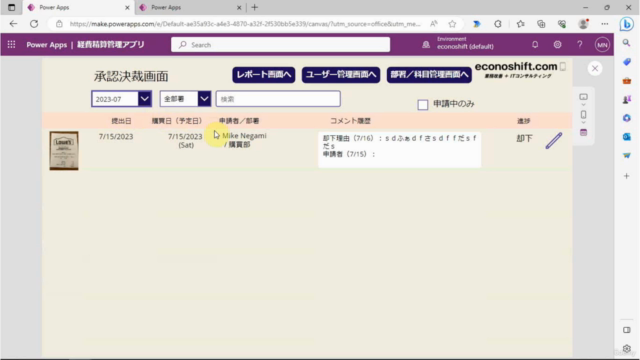Click the econoshift.com logo
Image resolution: width=640 pixels, height=360 pixels.
(x=516, y=69)
